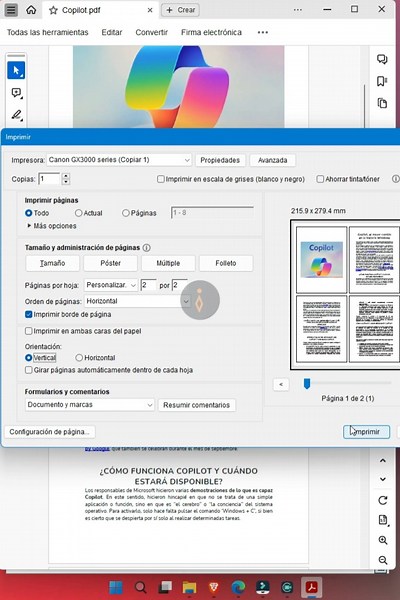Open Windows Start menu
The width and height of the screenshot is (400, 600).
tap(116, 587)
